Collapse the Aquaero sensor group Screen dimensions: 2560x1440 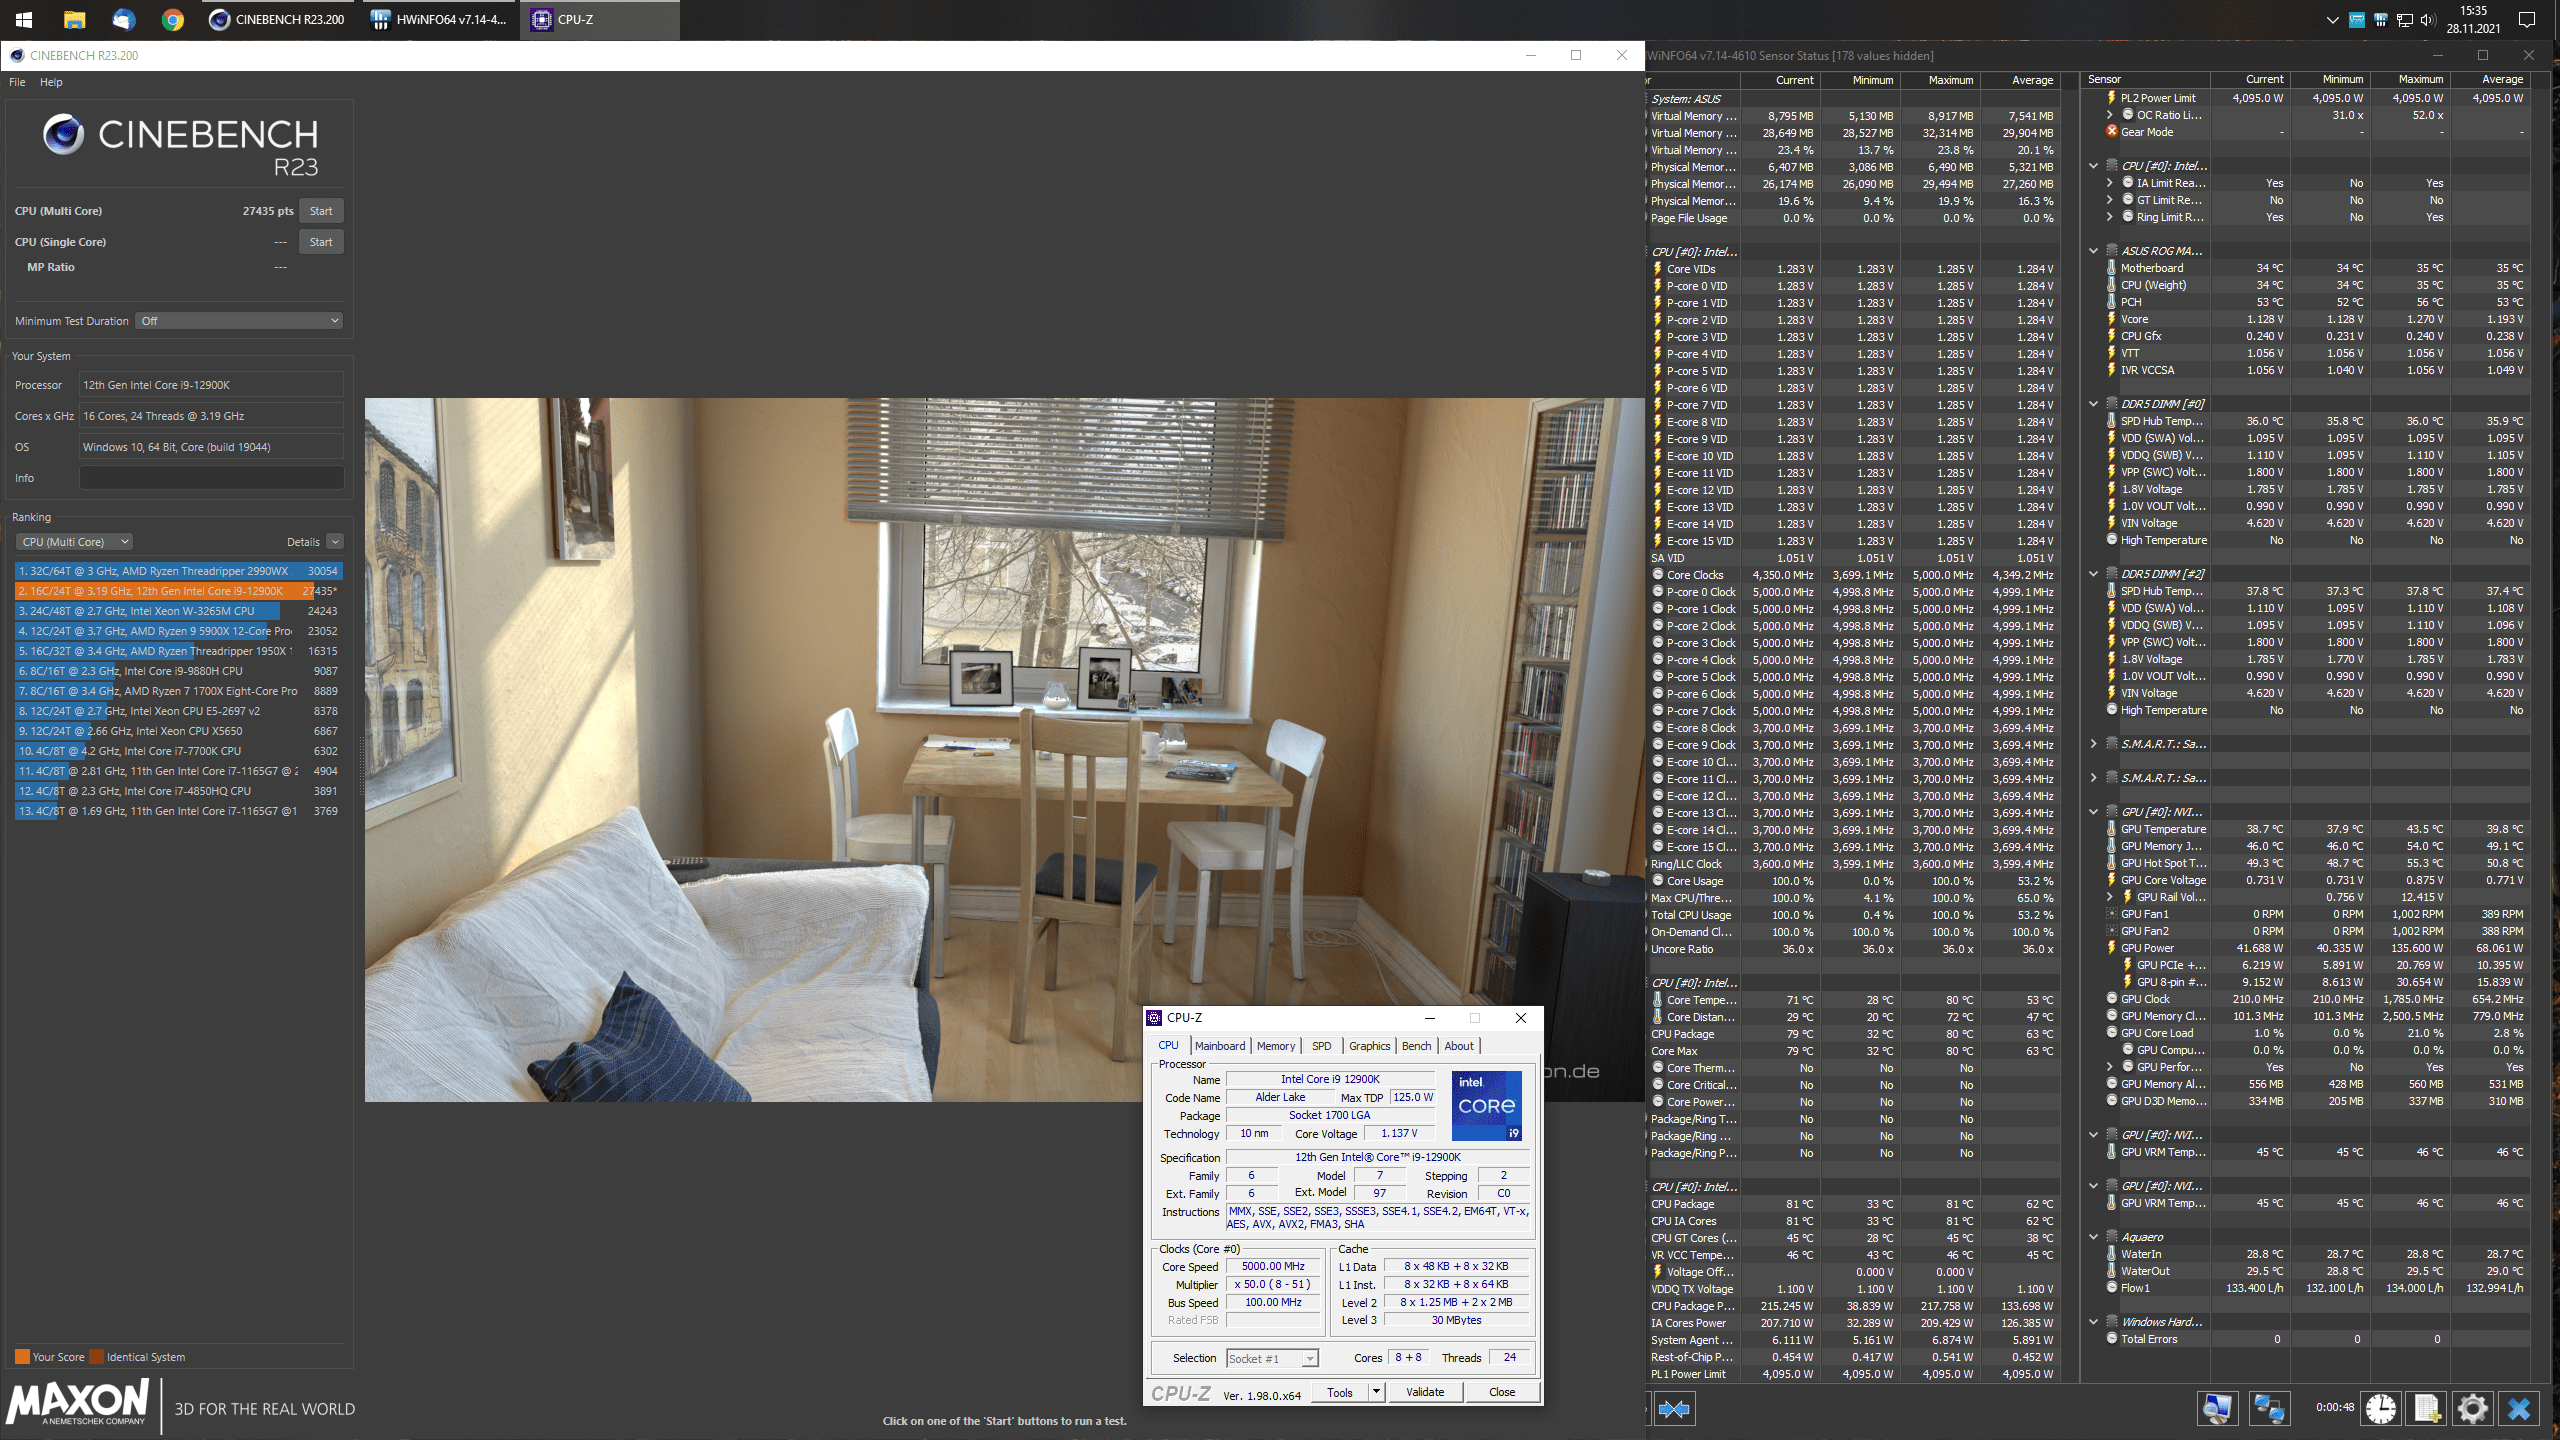point(2093,1237)
